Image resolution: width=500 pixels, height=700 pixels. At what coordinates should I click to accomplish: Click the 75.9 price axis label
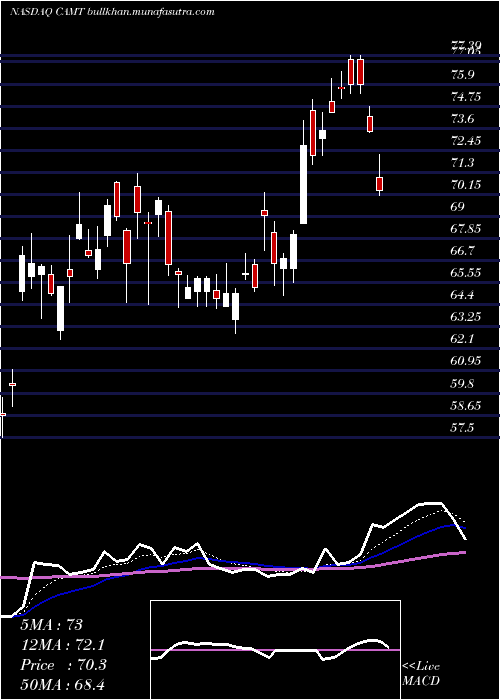[462, 75]
